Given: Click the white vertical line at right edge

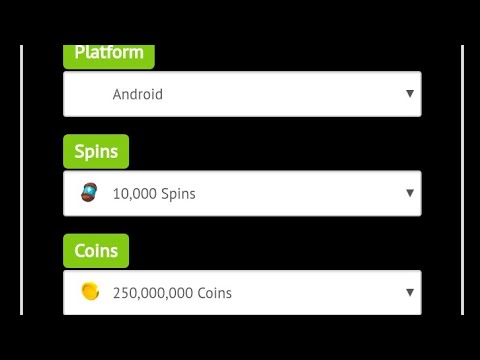Looking at the screenshot, I should pos(462,180).
